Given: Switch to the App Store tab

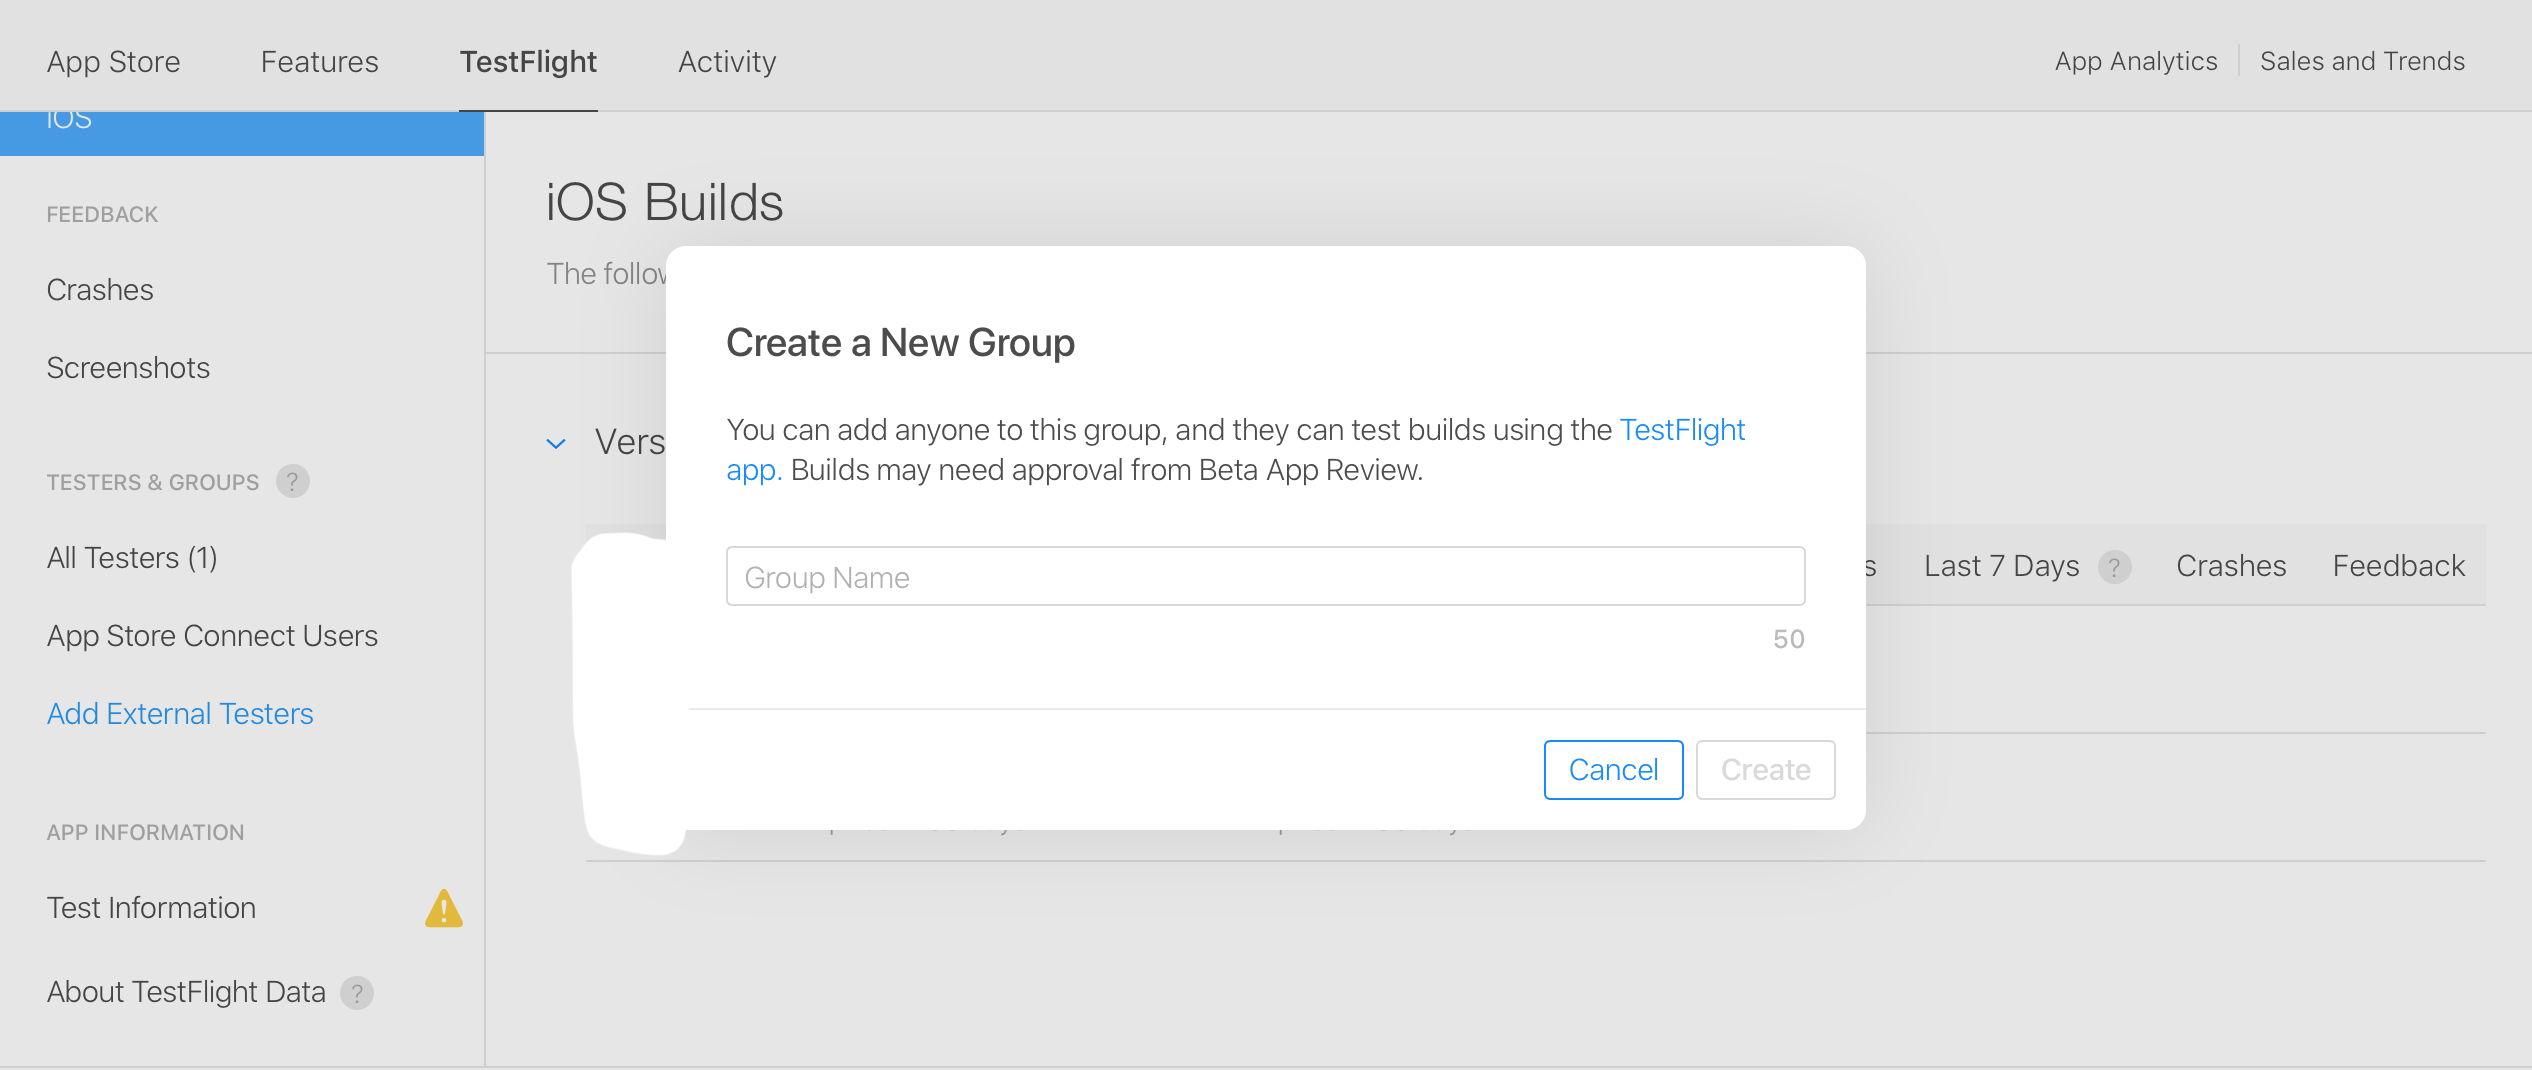Looking at the screenshot, I should click(x=114, y=62).
